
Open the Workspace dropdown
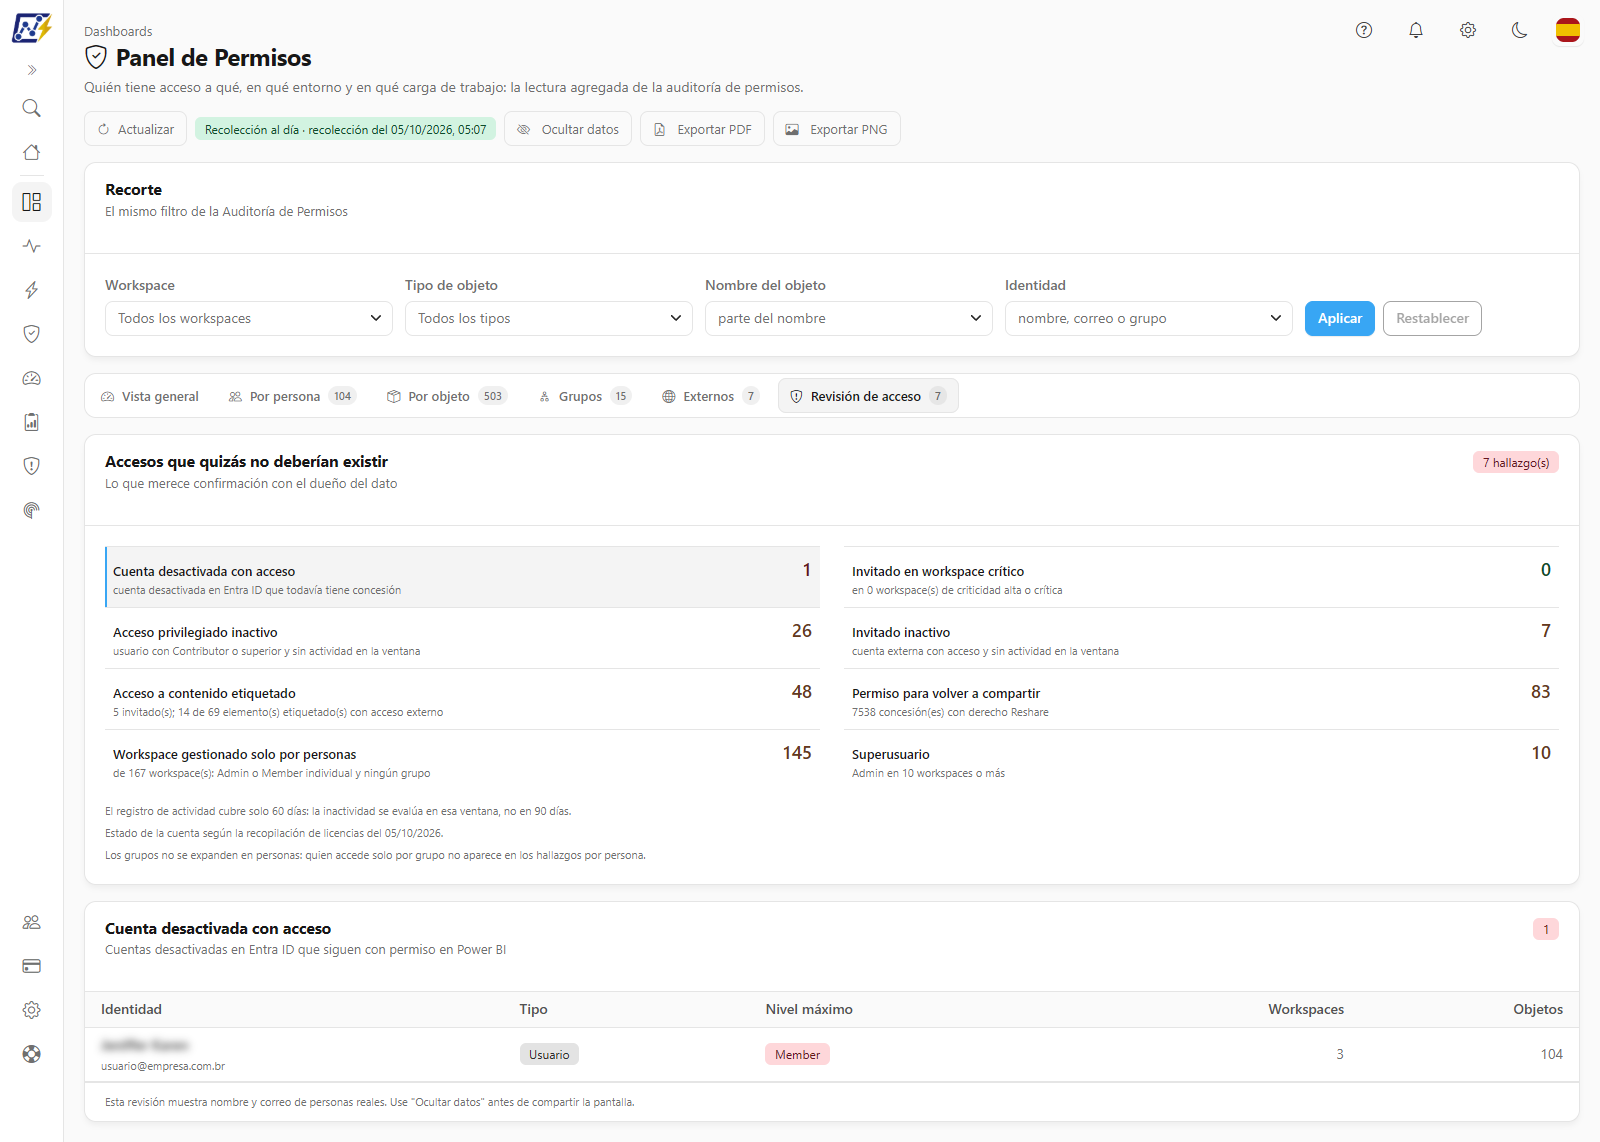tap(249, 318)
